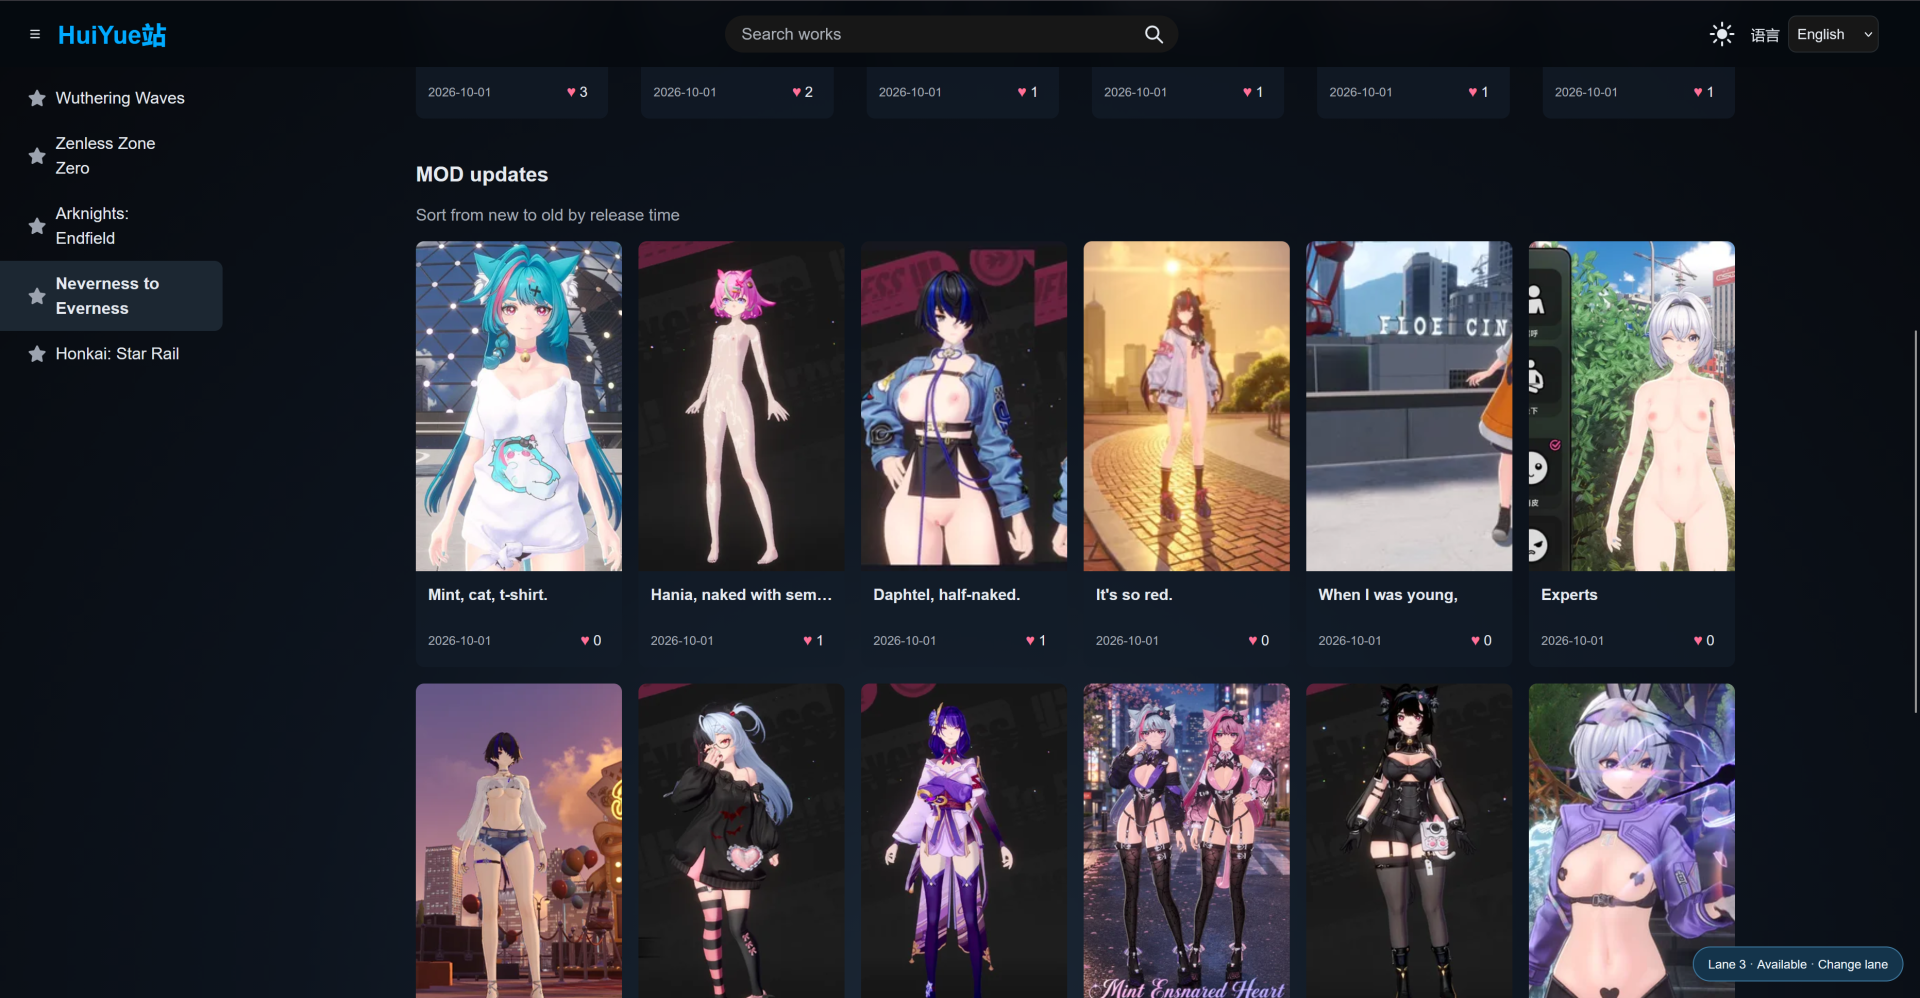Open the It's so red title

pos(1134,595)
